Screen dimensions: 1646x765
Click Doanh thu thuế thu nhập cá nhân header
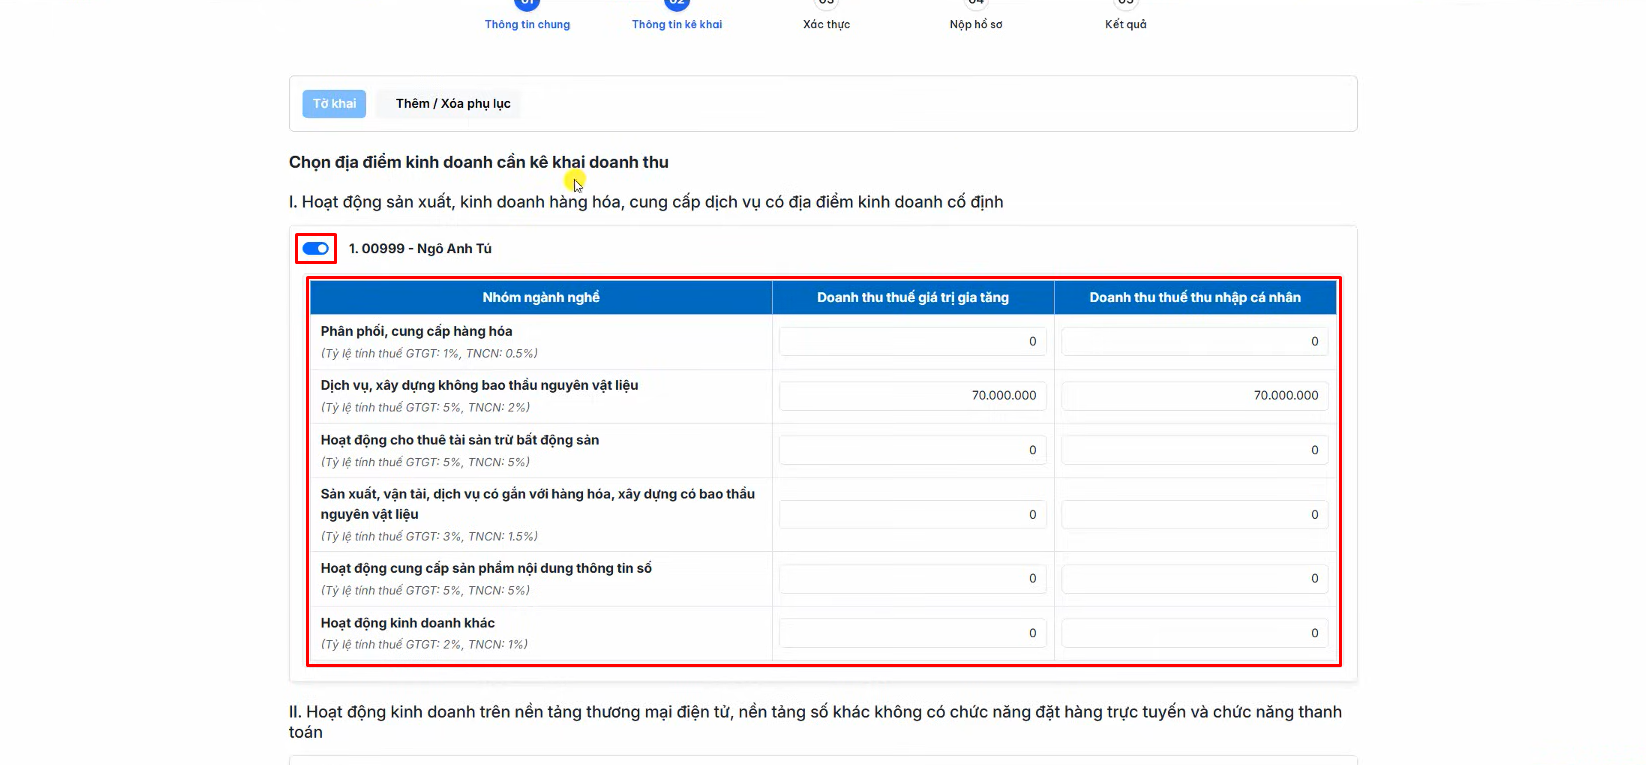click(1195, 298)
